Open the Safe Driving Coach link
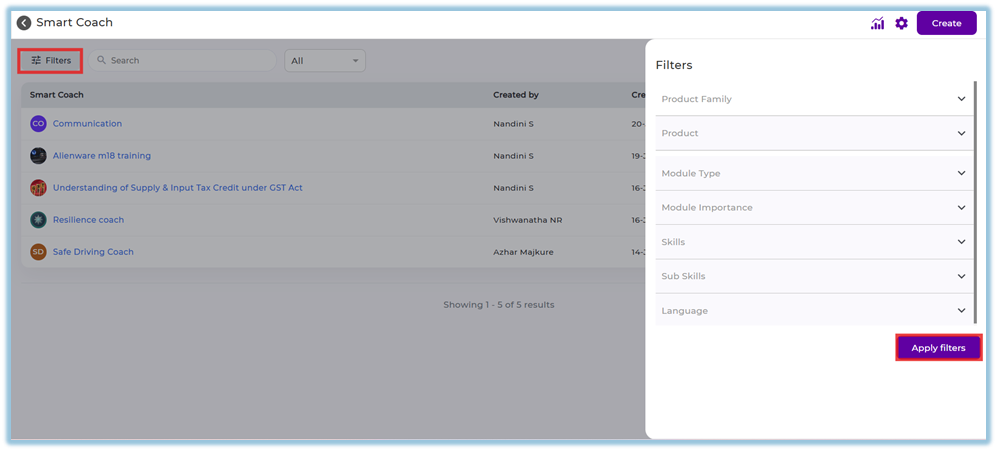The height and width of the screenshot is (451, 997). coord(93,252)
